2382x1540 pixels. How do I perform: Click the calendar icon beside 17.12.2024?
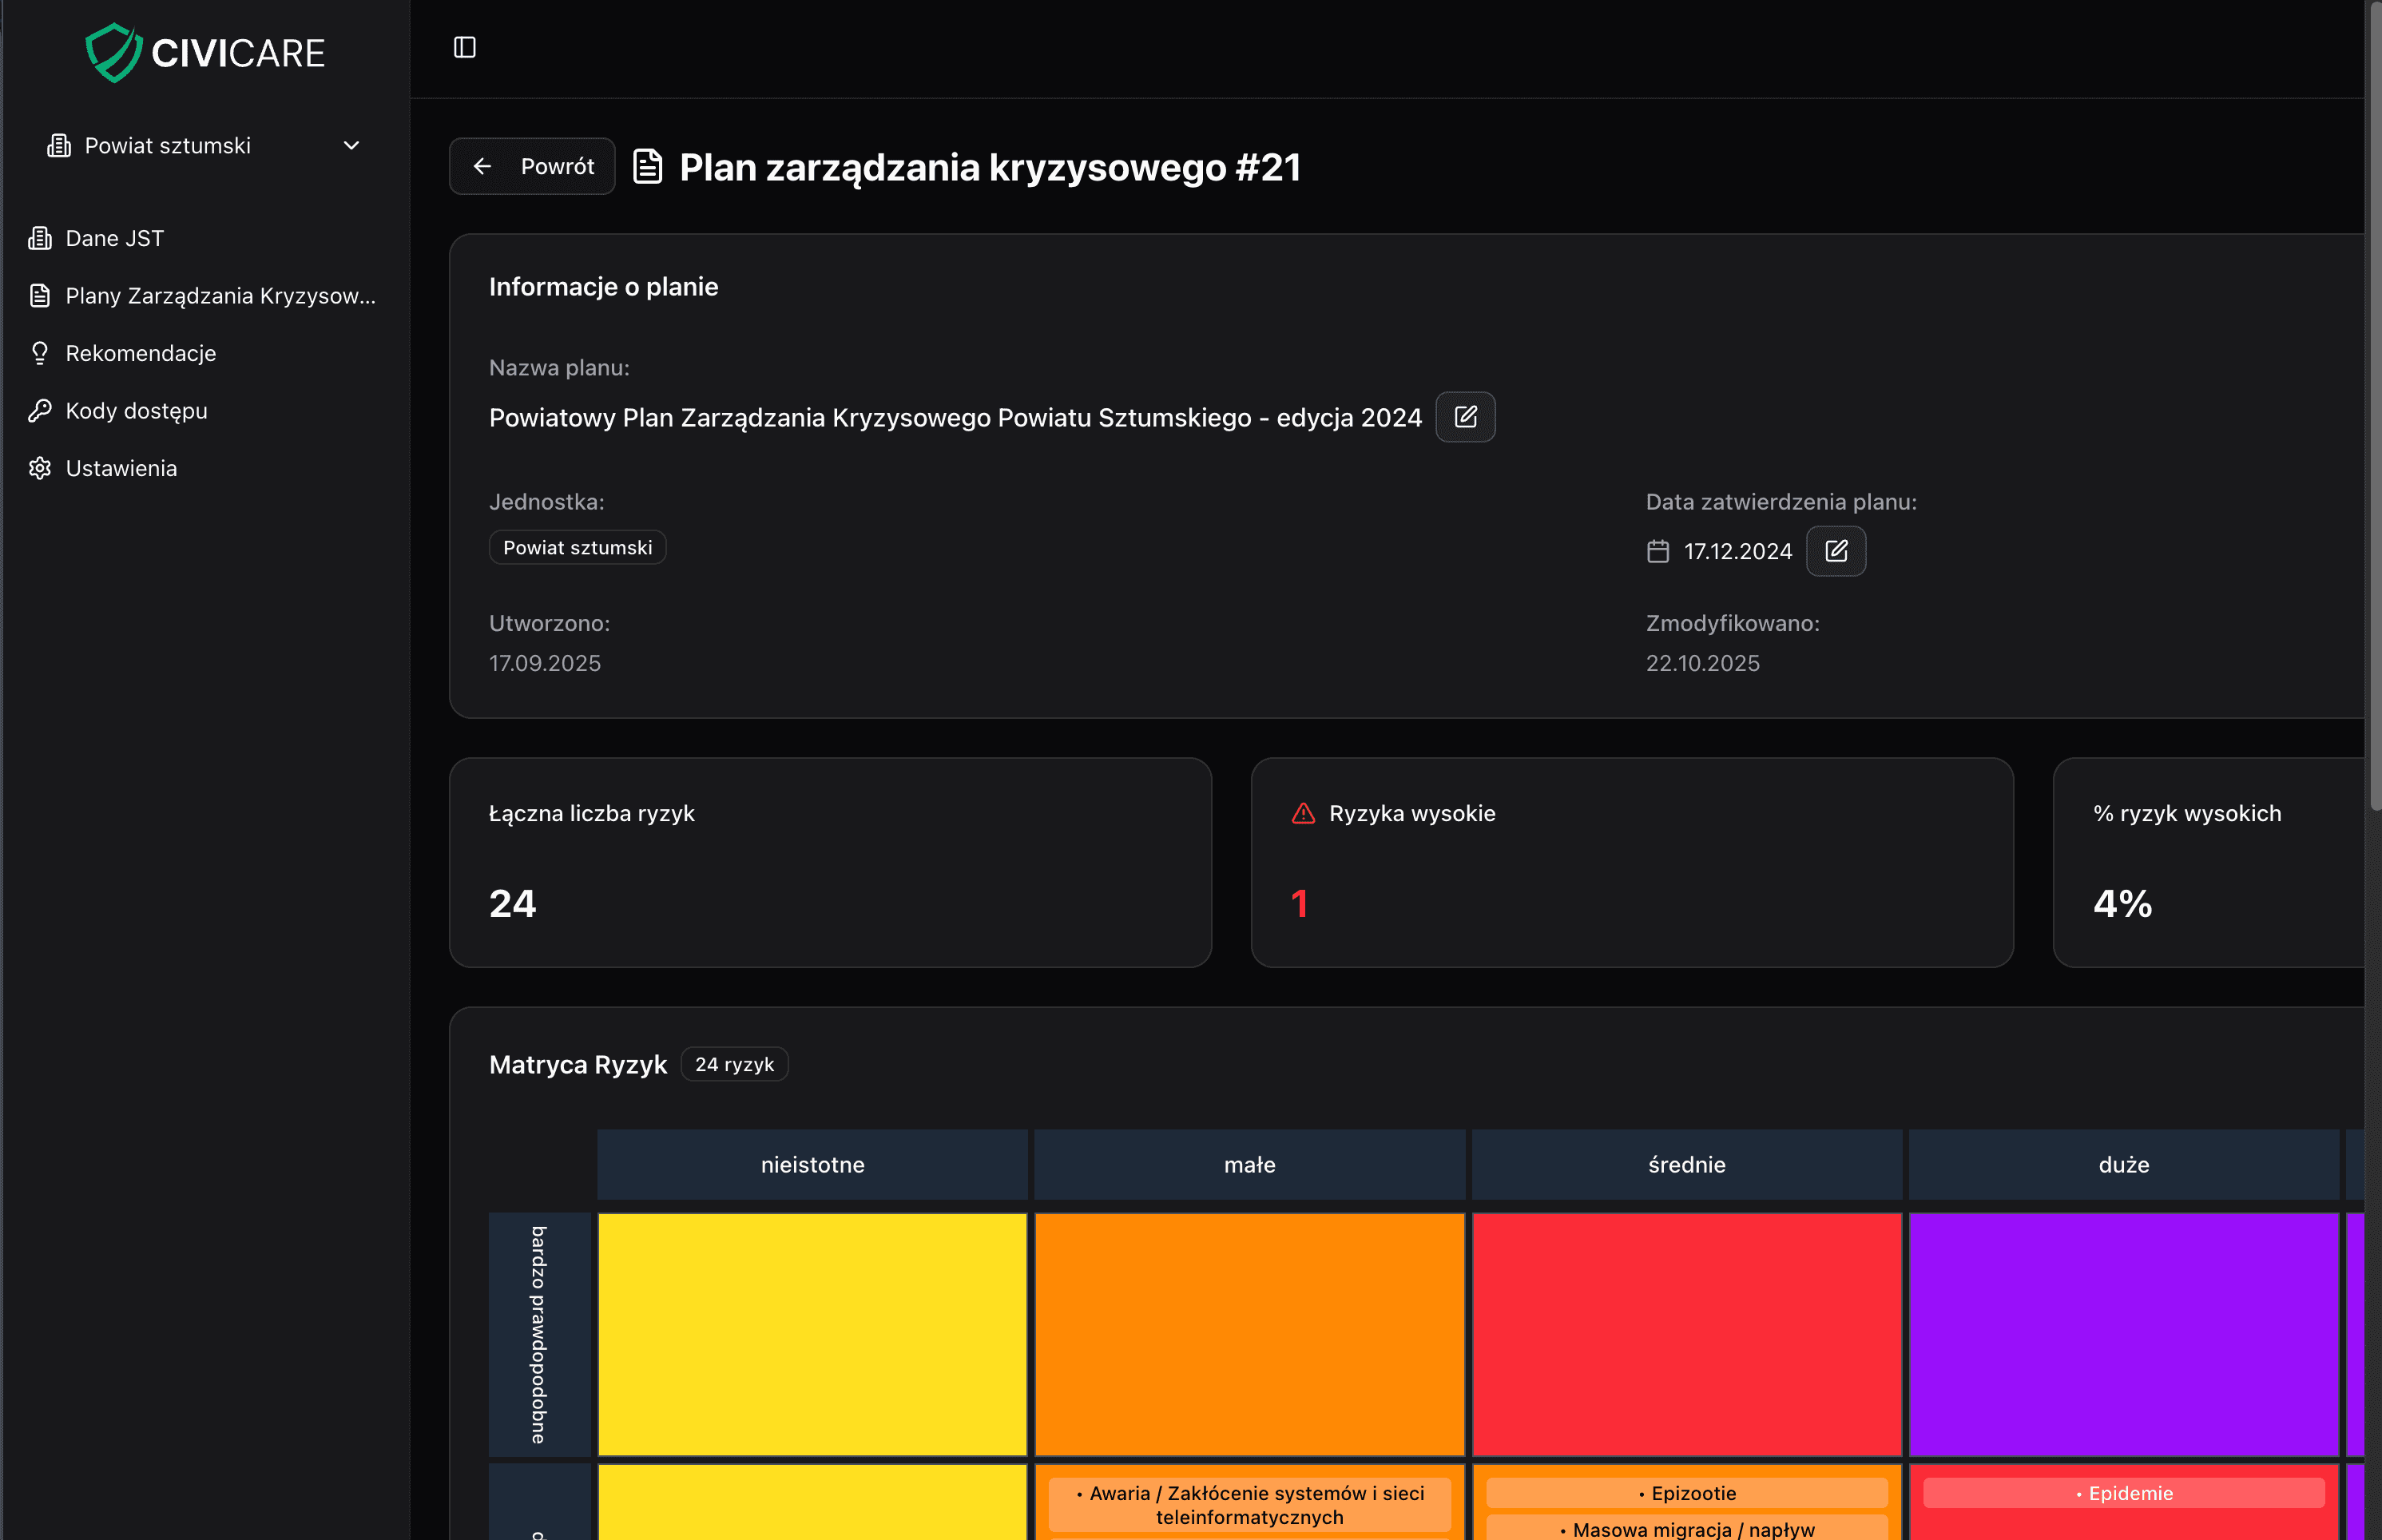point(1658,551)
